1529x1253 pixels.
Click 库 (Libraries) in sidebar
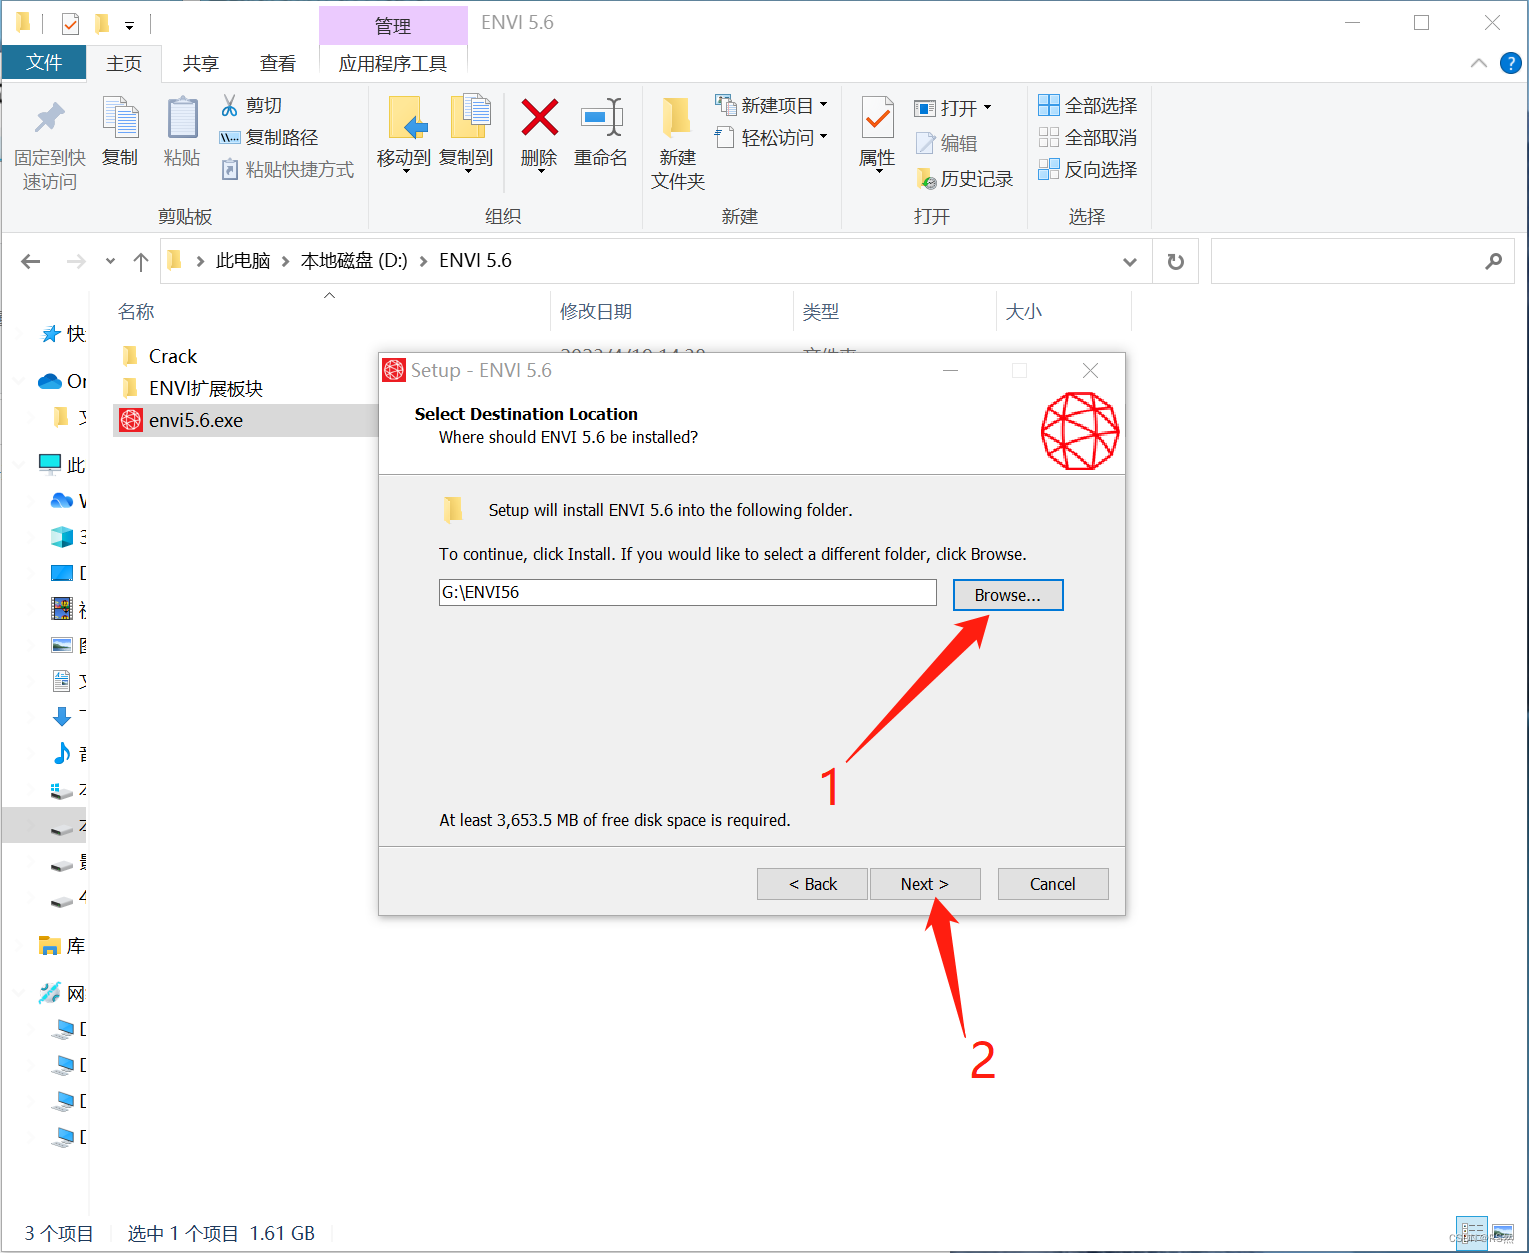tap(62, 945)
